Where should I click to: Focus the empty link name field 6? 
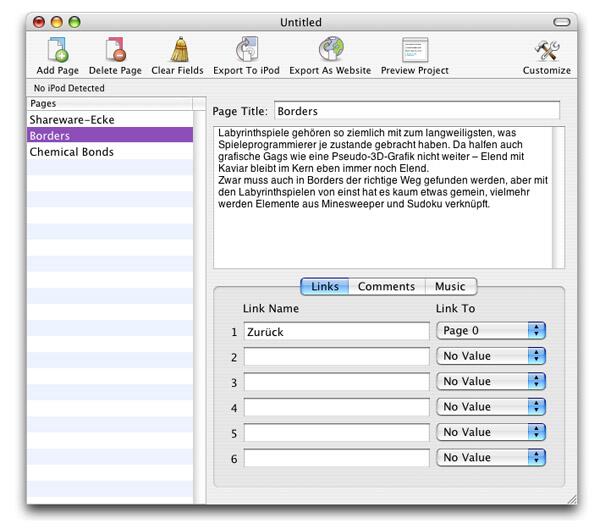tap(336, 458)
